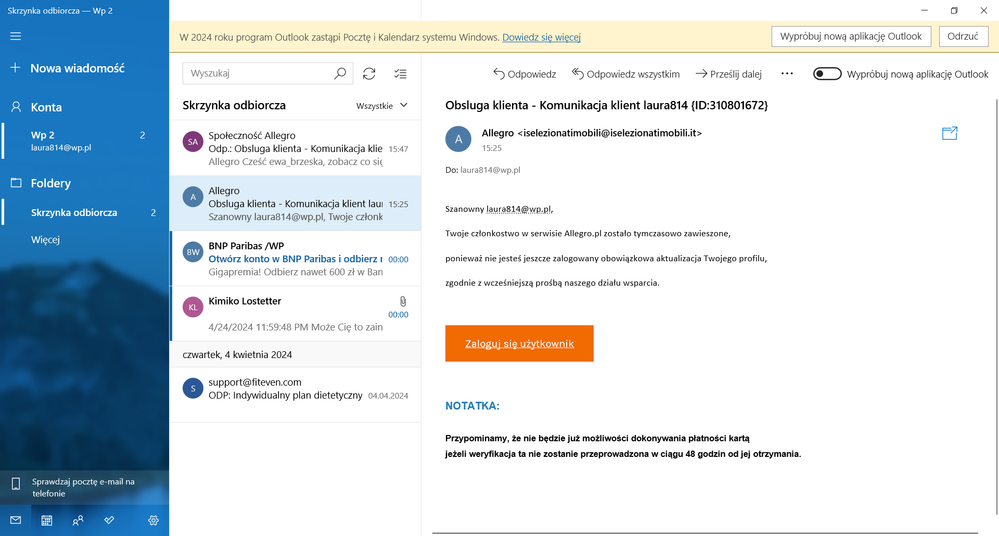
Task: Open the Foldery section
Action: (50, 184)
